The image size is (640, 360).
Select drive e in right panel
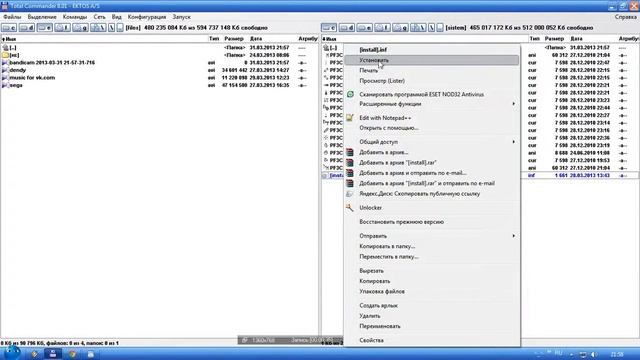click(x=364, y=28)
